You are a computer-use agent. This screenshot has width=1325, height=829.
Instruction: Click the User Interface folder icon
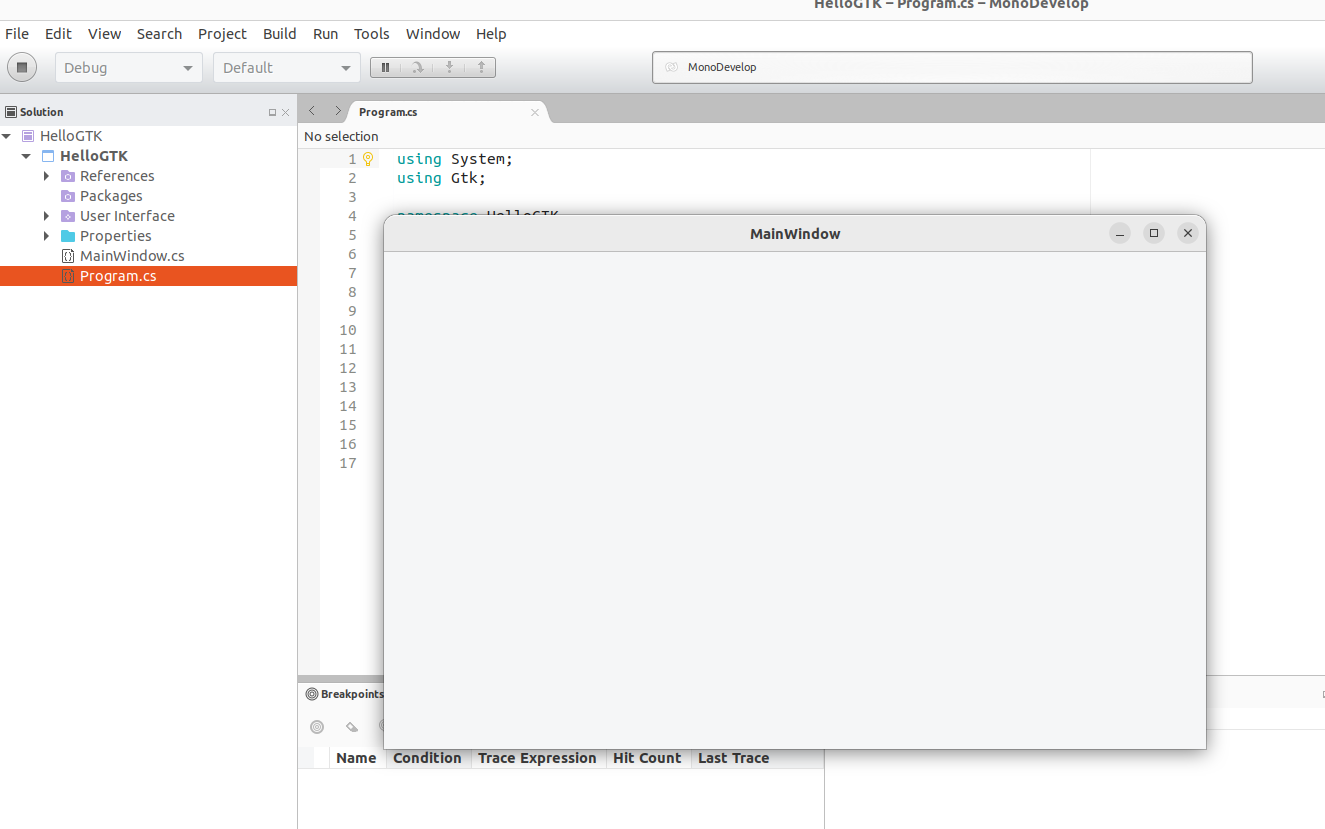(68, 216)
